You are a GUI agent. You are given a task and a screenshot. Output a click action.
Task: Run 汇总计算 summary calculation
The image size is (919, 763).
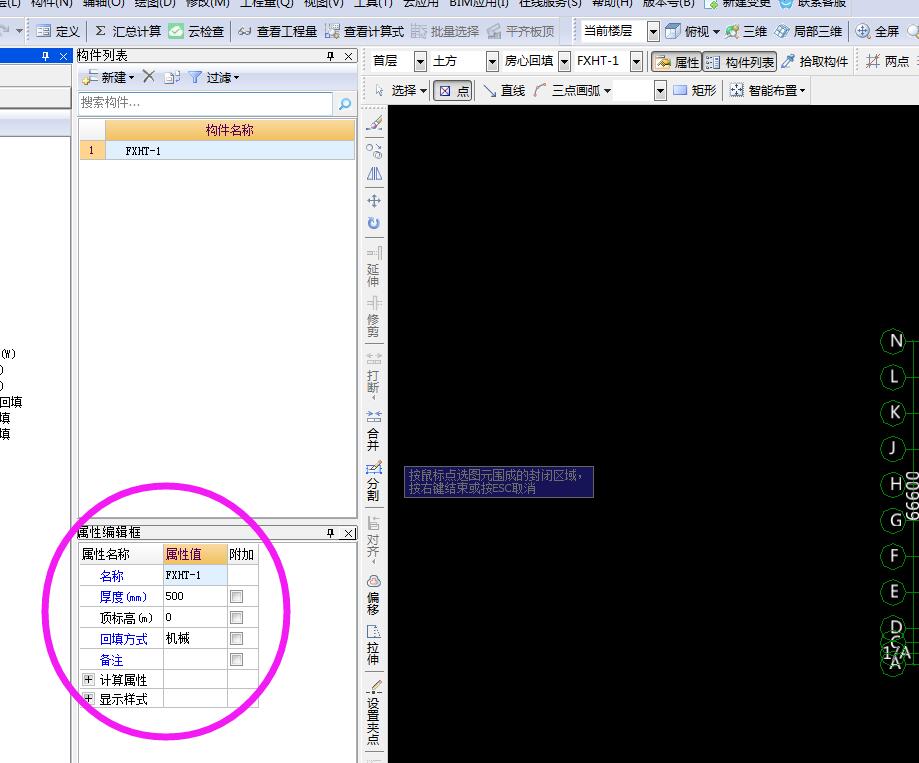(x=127, y=31)
